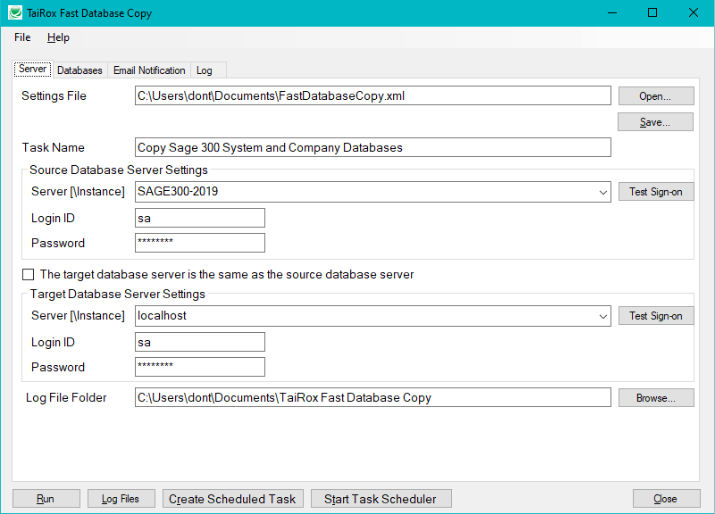Click the Open... settings file button
The width and height of the screenshot is (715, 514).
tap(656, 96)
